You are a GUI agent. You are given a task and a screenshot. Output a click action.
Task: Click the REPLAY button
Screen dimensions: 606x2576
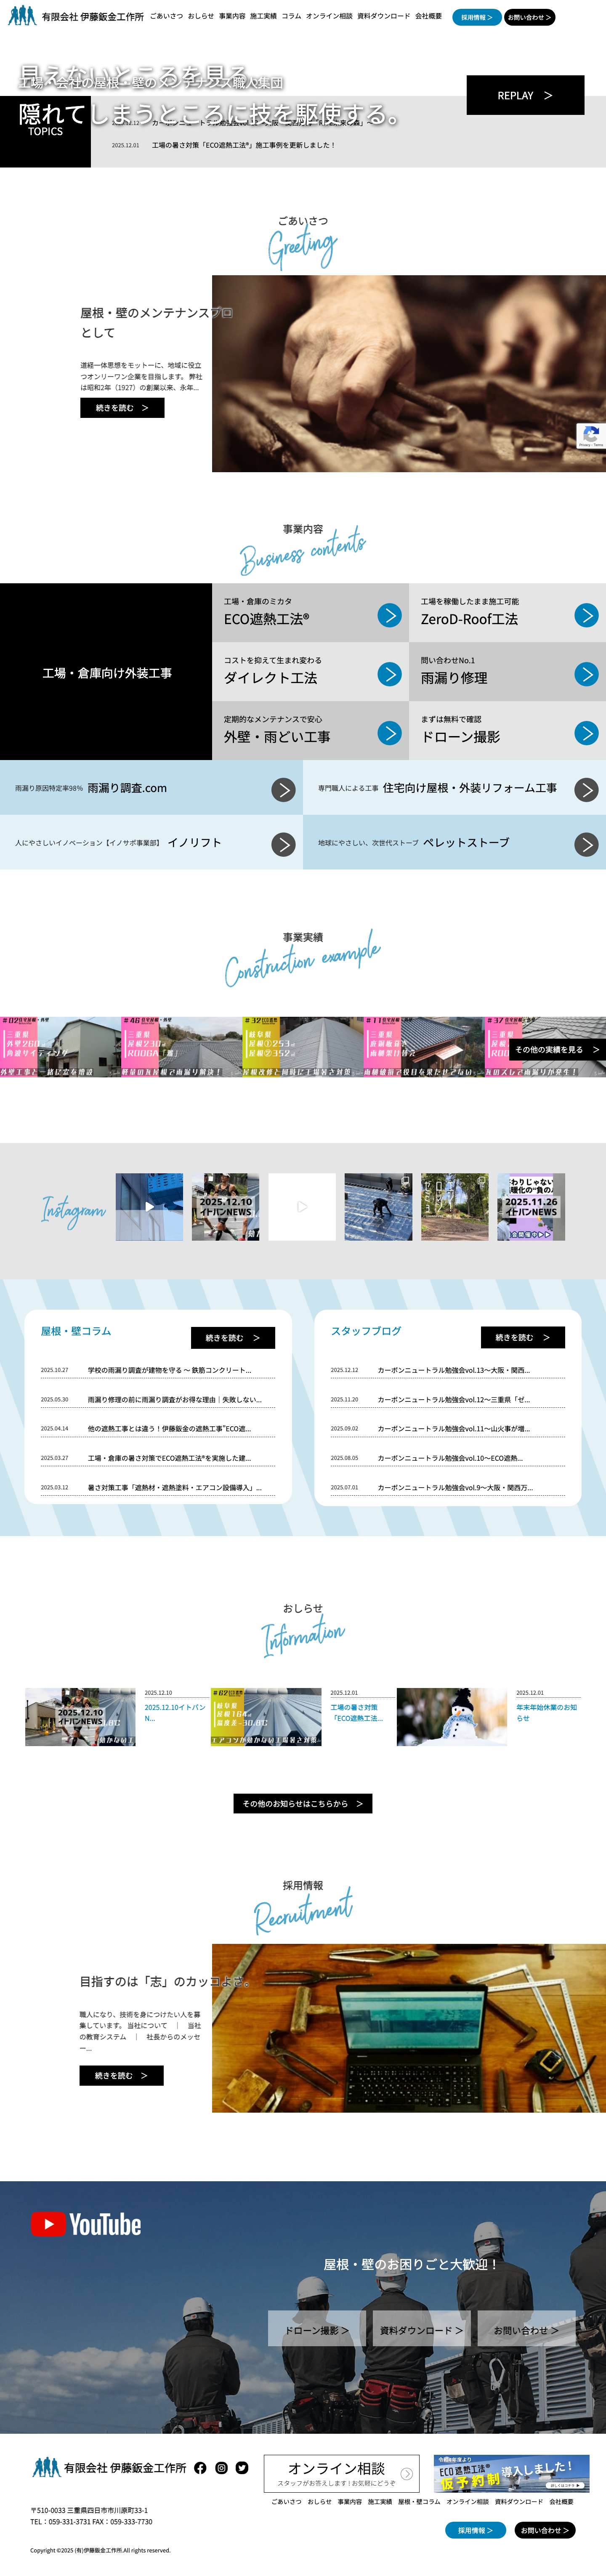coord(525,95)
